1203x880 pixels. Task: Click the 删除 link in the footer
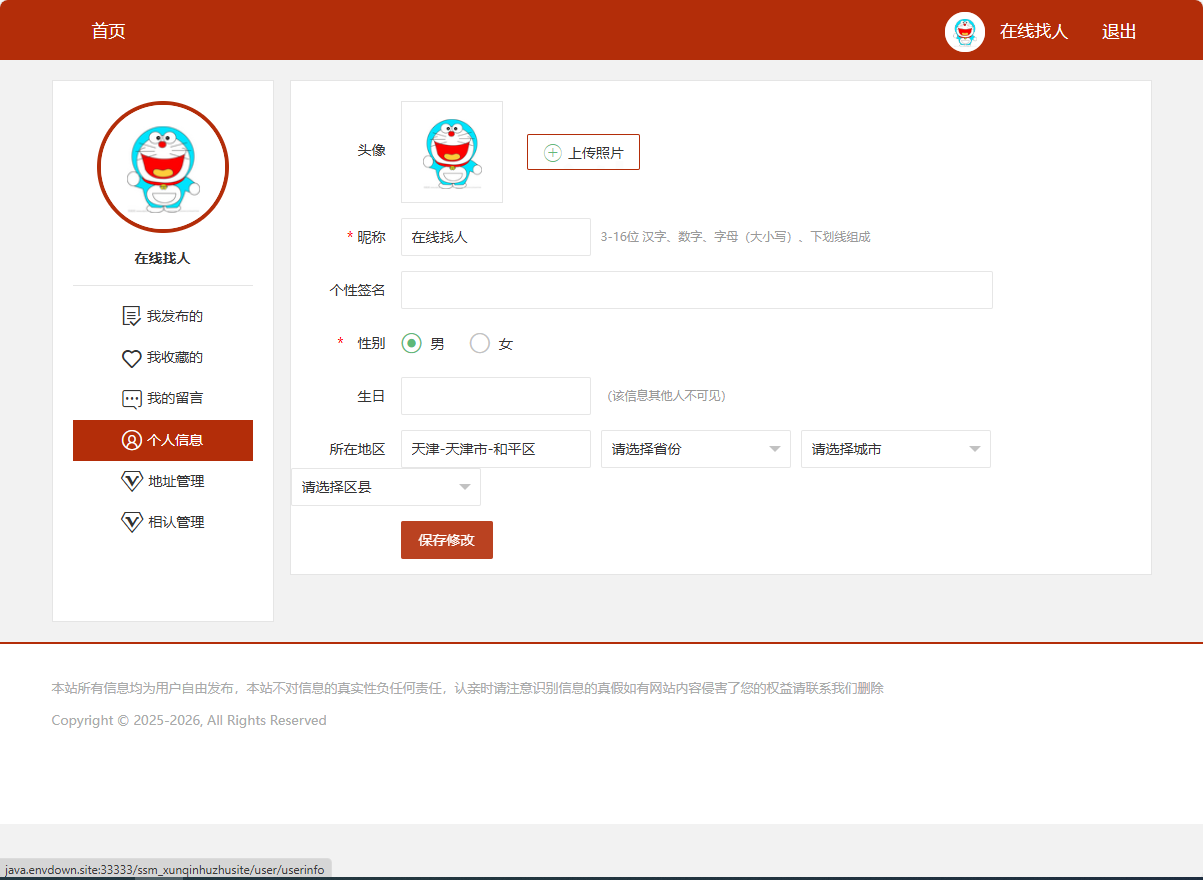pos(873,688)
